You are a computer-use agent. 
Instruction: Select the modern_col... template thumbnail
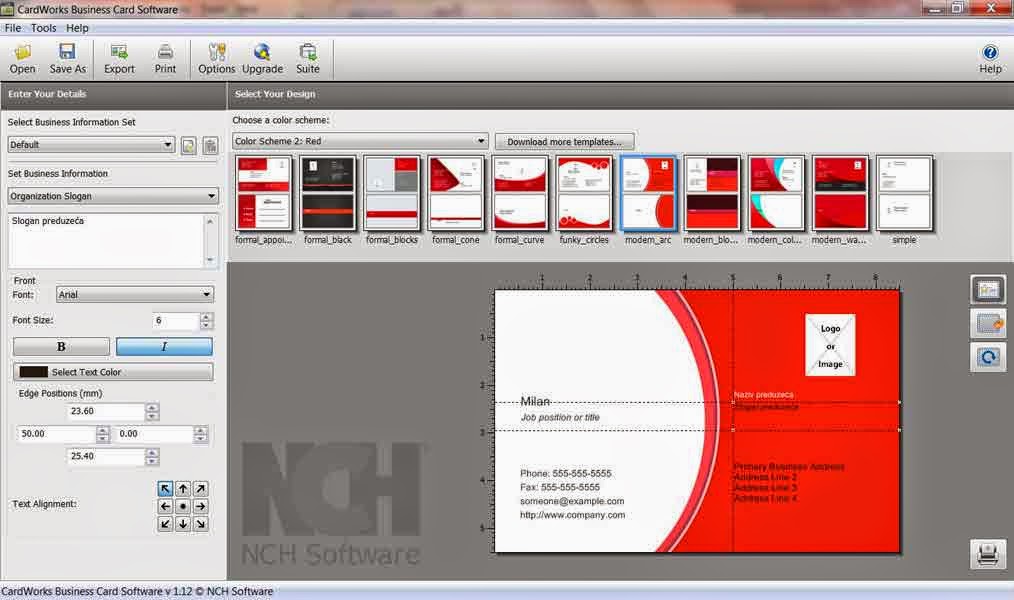[x=775, y=193]
